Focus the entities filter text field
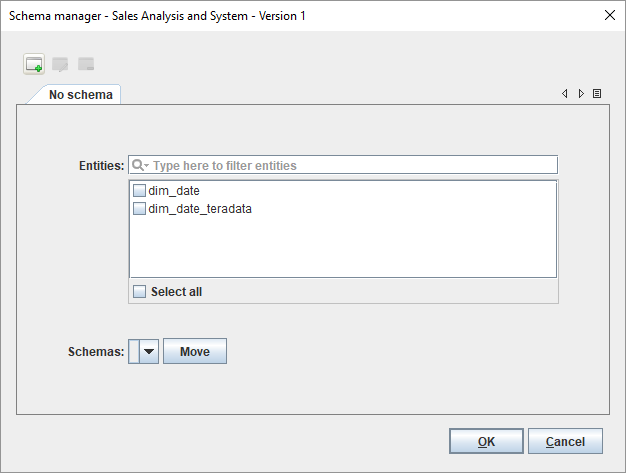The image size is (626, 473). coord(350,165)
